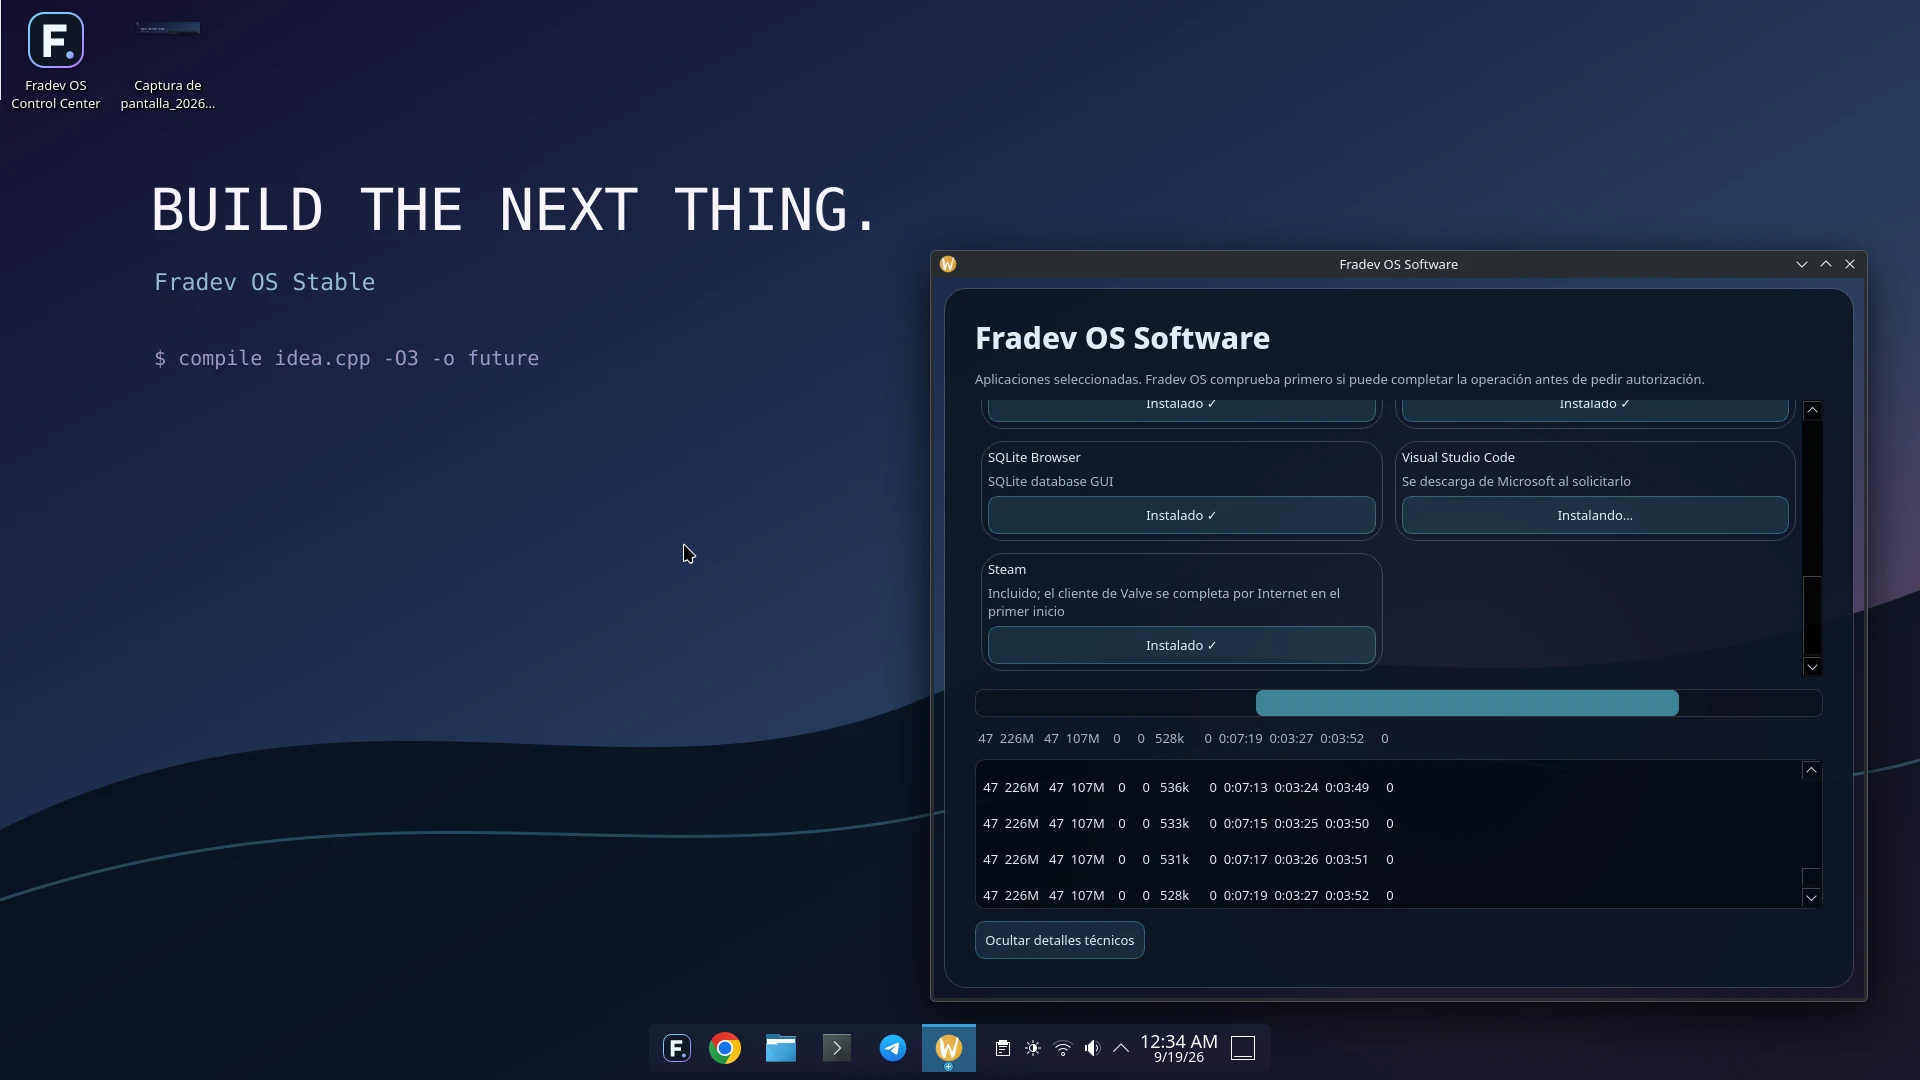The width and height of the screenshot is (1920, 1080).
Task: Click the log panel scrollbar handle
Action: (x=1811, y=877)
